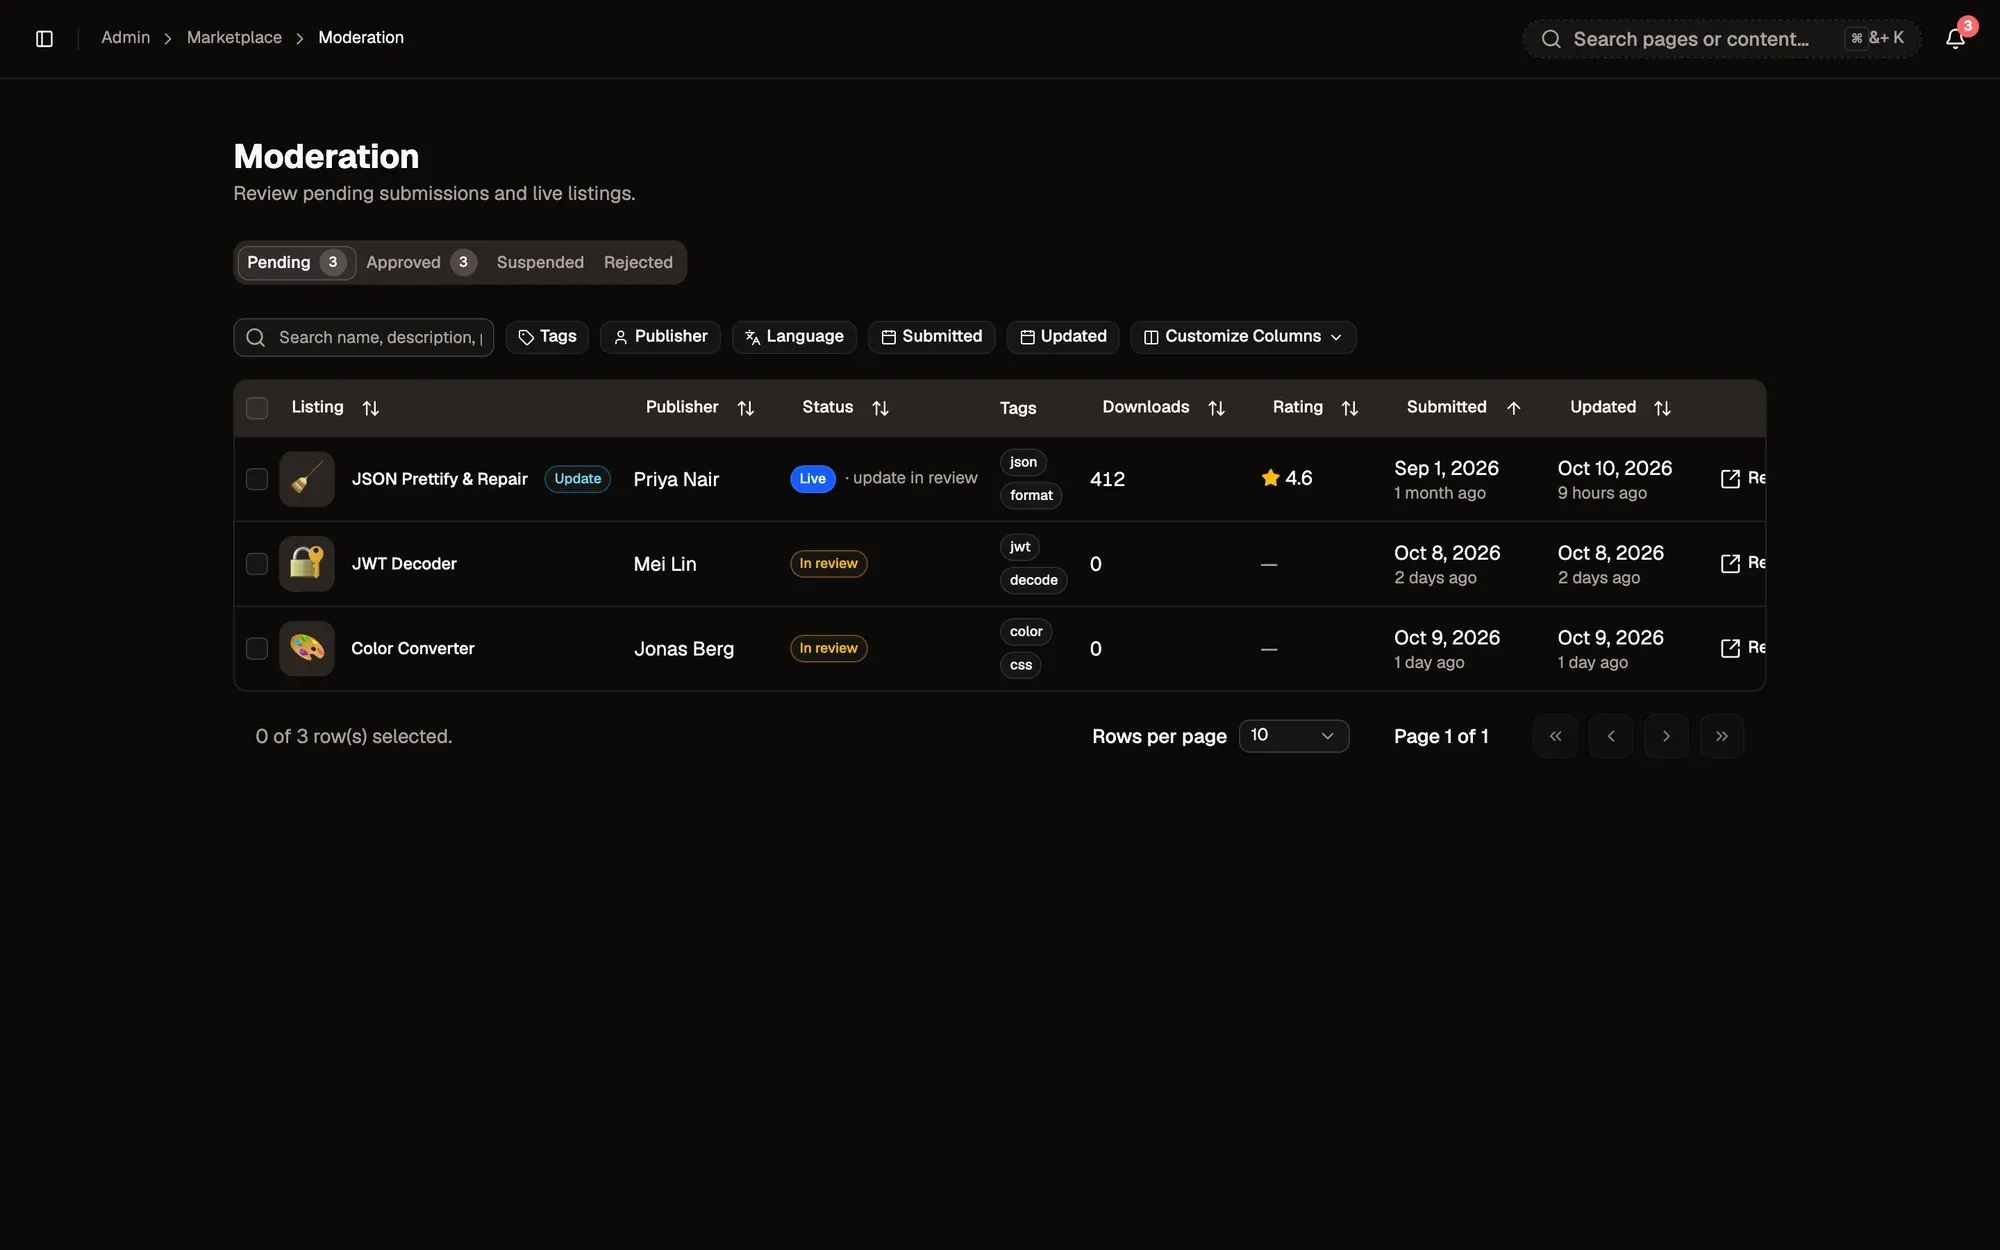
Task: Click Color Converter's In review badge
Action: (829, 648)
